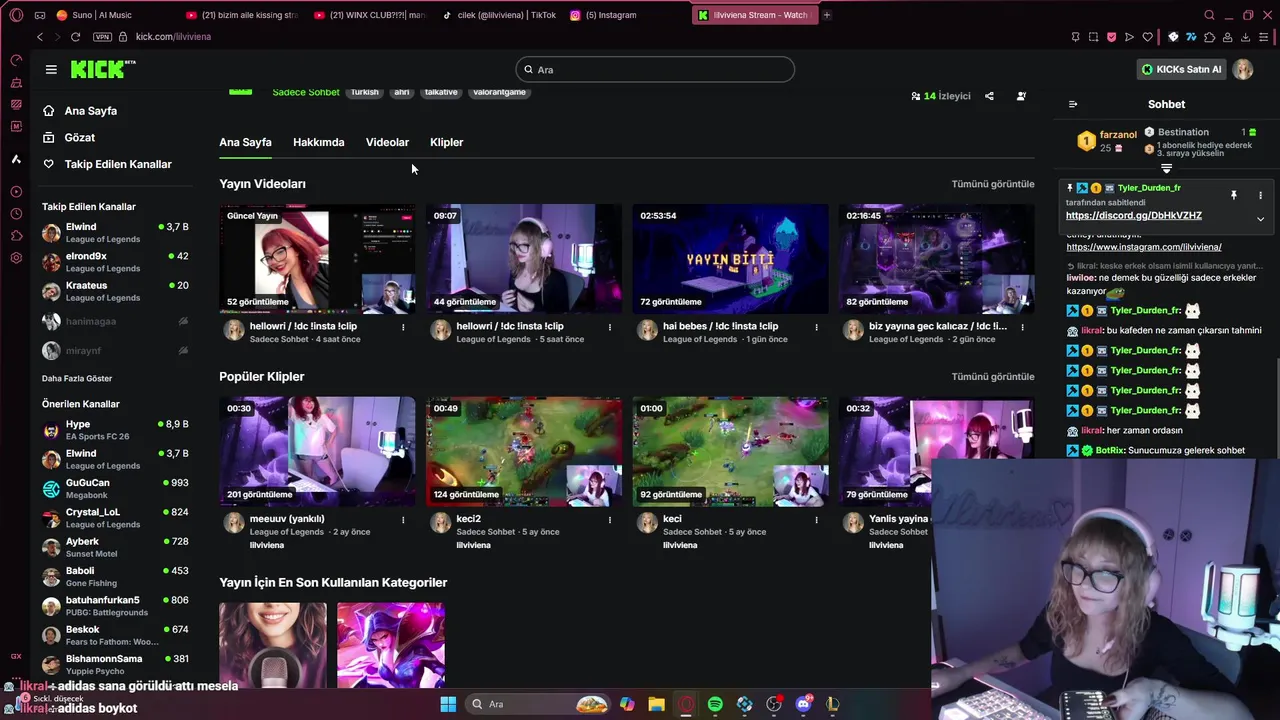The width and height of the screenshot is (1280, 720).
Task: Open pinned message three-dot options
Action: click(1260, 195)
